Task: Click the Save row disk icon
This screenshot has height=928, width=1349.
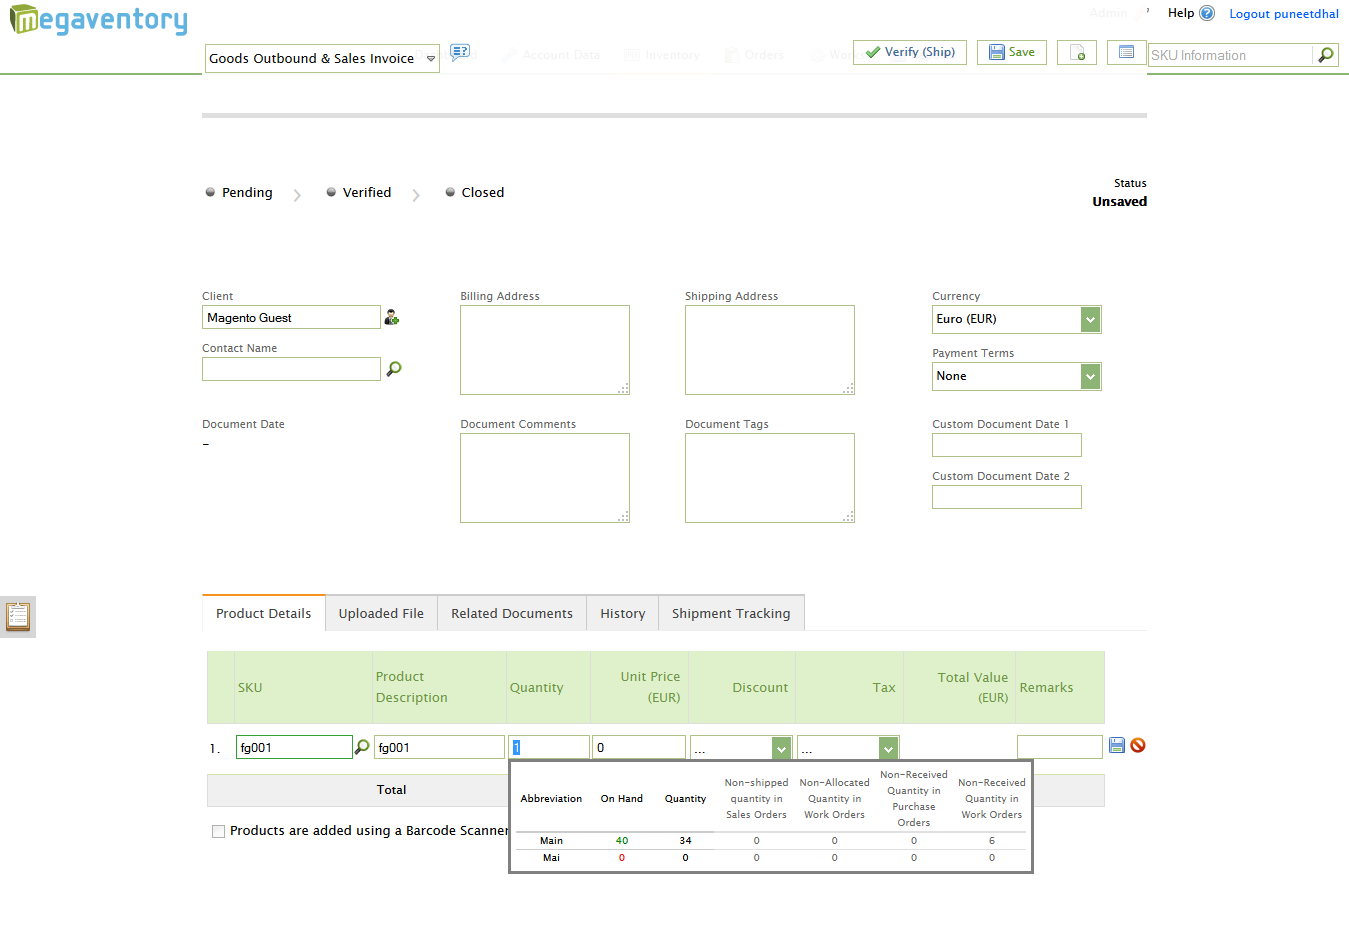Action: (1117, 745)
